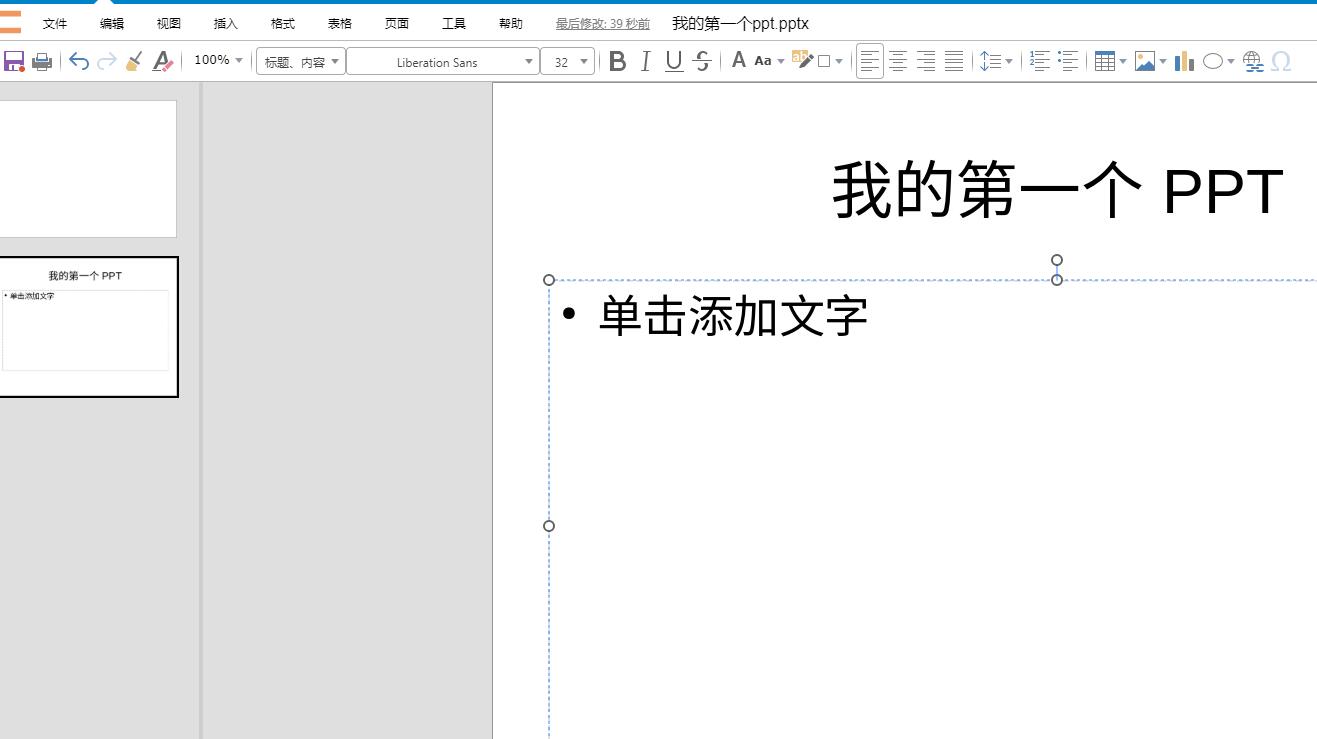1317x739 pixels.
Task: Toggle strikethrough formatting
Action: [x=702, y=62]
